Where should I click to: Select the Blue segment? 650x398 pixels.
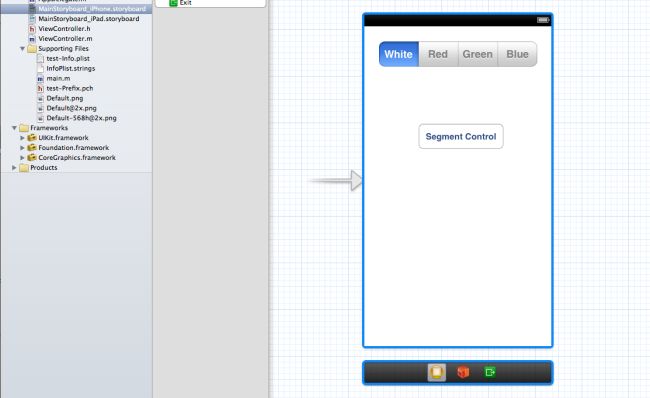click(517, 54)
